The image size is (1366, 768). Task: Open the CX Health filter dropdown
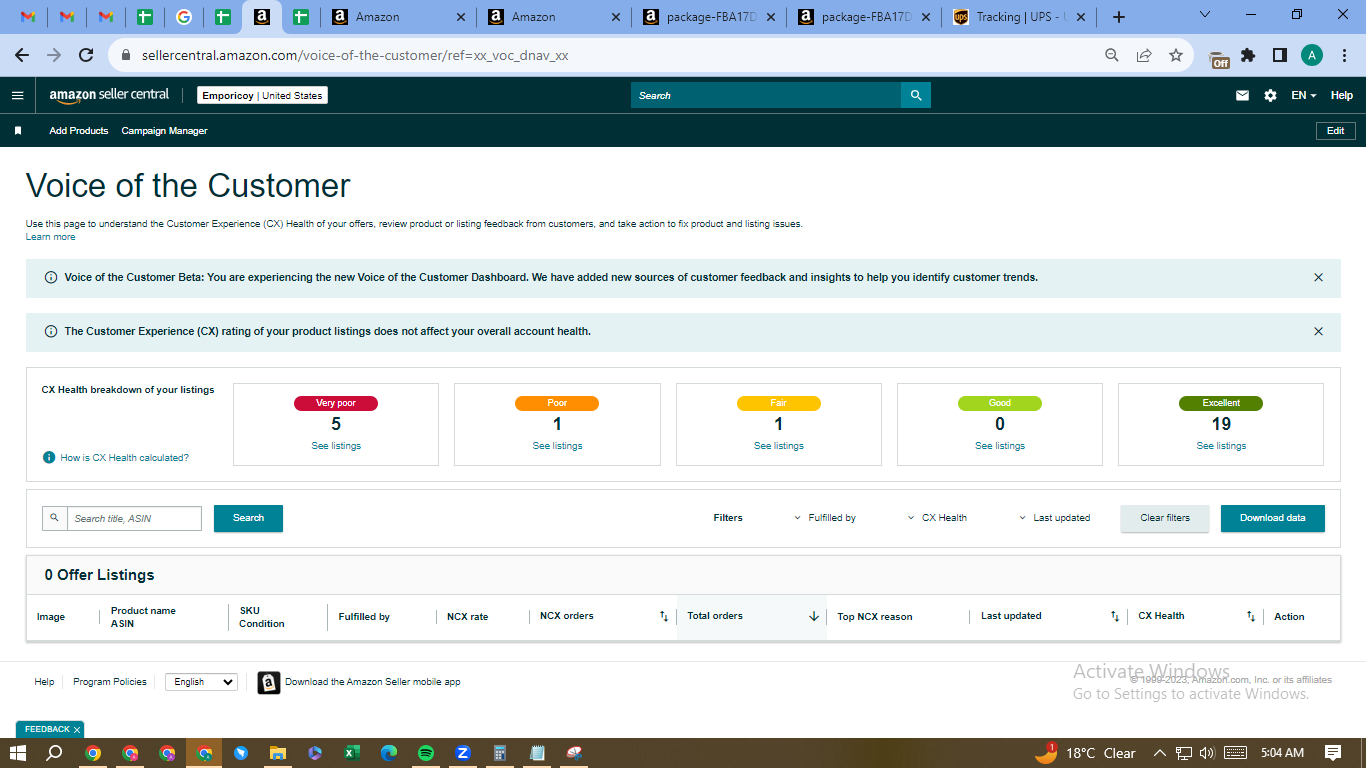point(937,518)
